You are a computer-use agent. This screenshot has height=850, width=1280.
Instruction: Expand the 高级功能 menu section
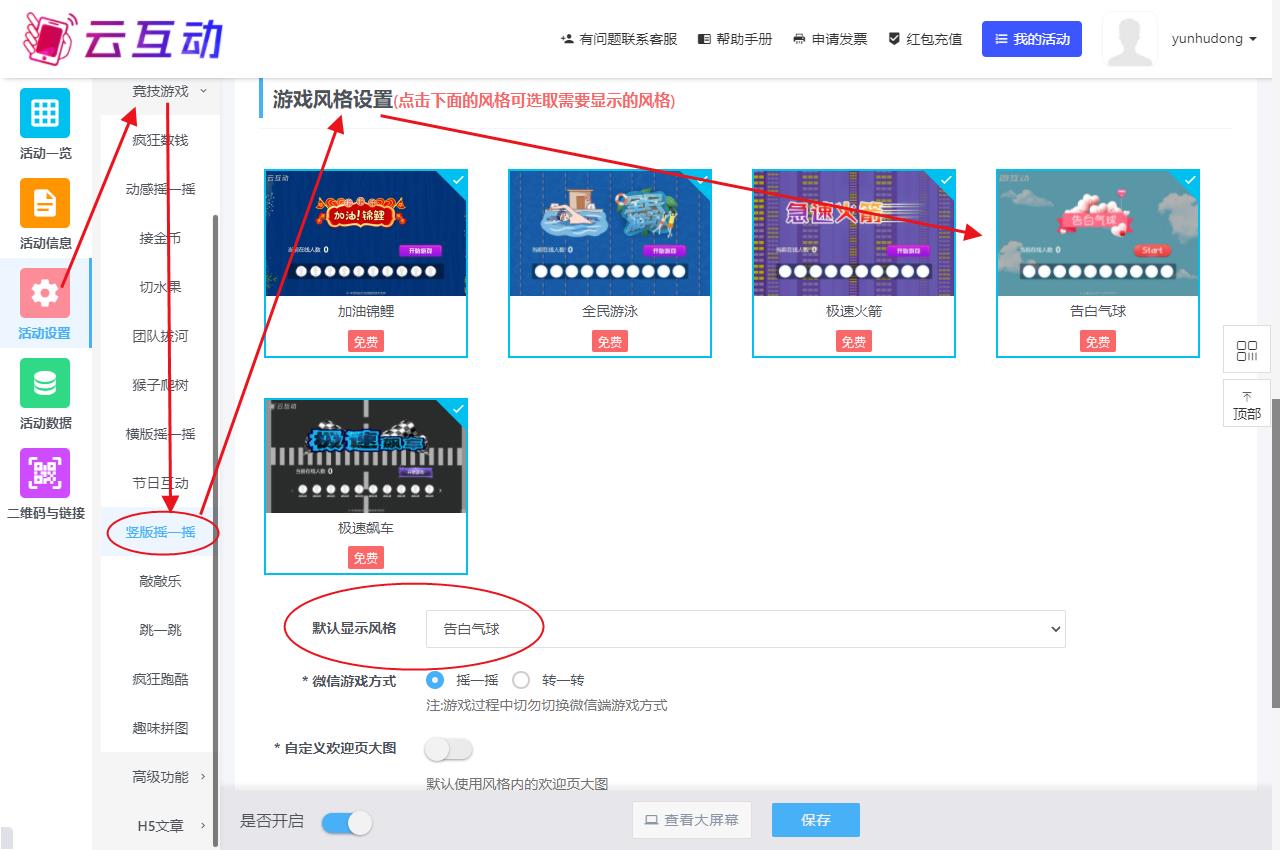[160, 777]
